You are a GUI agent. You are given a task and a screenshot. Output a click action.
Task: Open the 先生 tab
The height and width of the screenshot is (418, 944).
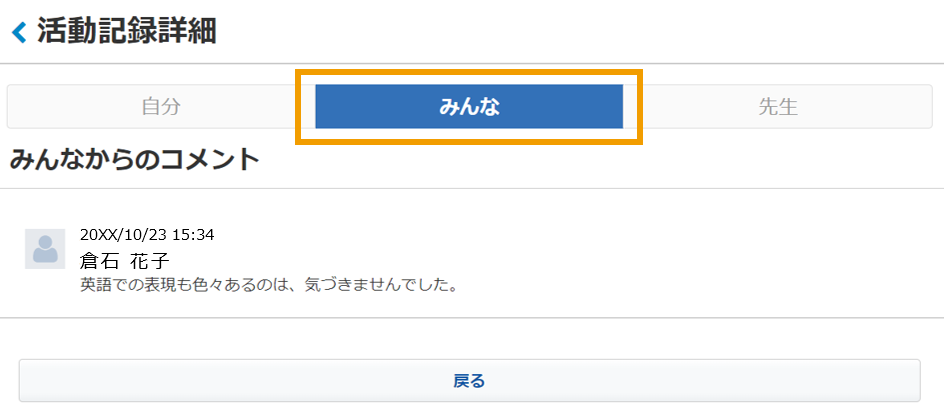(778, 107)
